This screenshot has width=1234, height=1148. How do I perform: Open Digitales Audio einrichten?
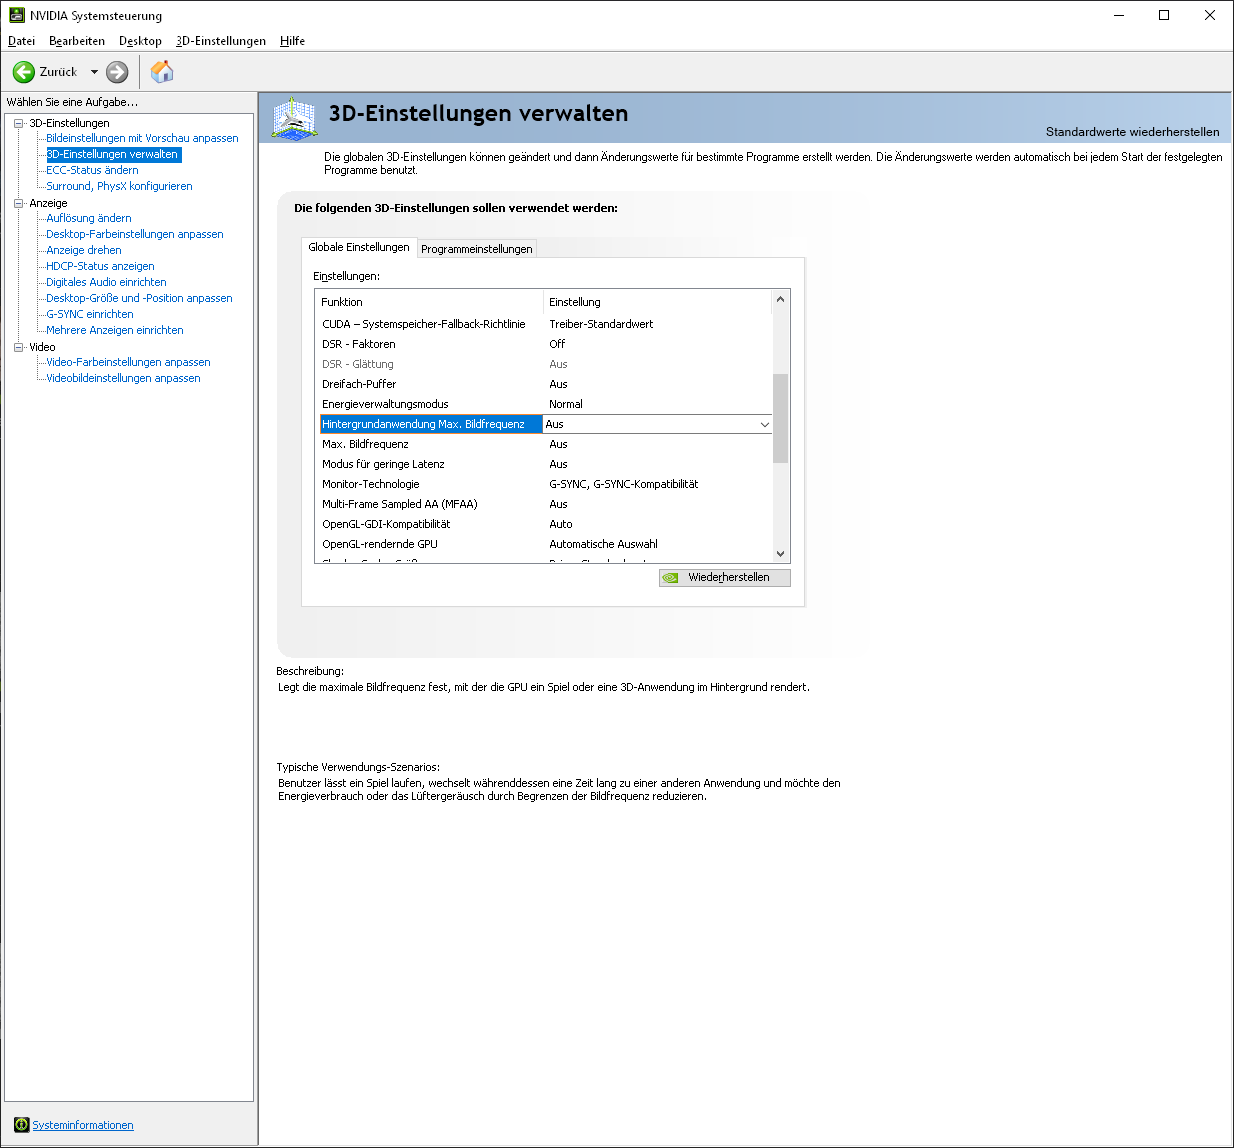[x=106, y=282]
